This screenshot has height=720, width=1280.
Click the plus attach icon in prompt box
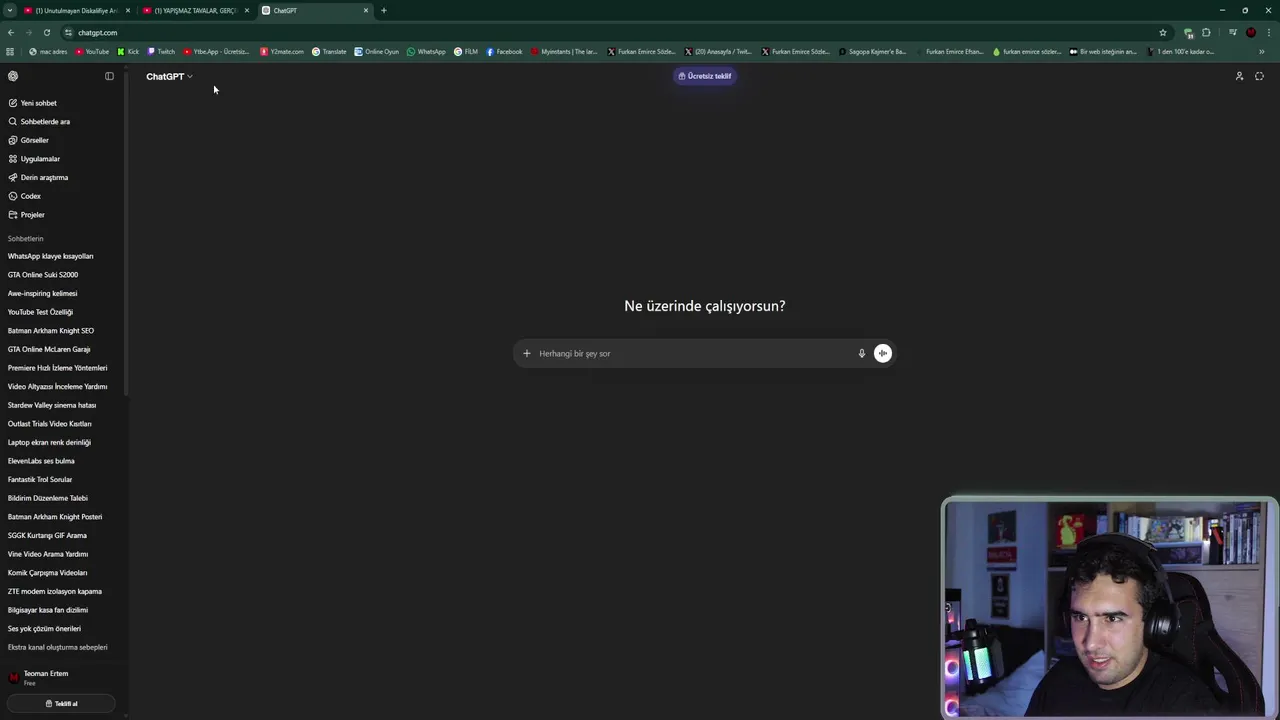(x=527, y=353)
